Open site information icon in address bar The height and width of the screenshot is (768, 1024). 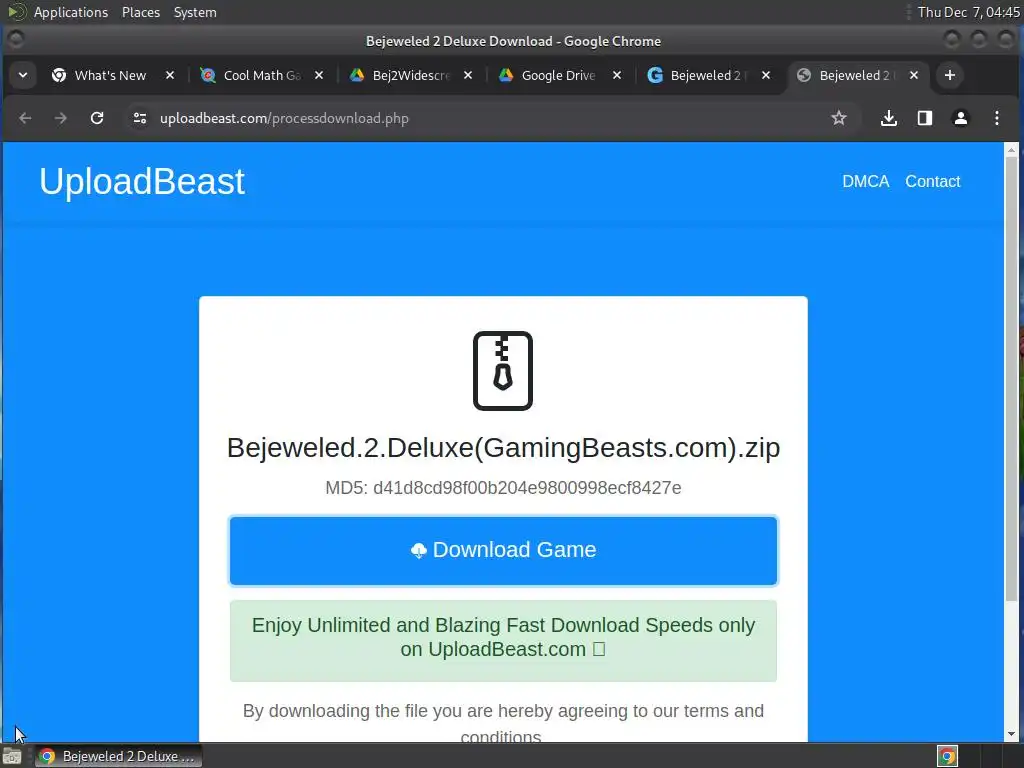[140, 118]
